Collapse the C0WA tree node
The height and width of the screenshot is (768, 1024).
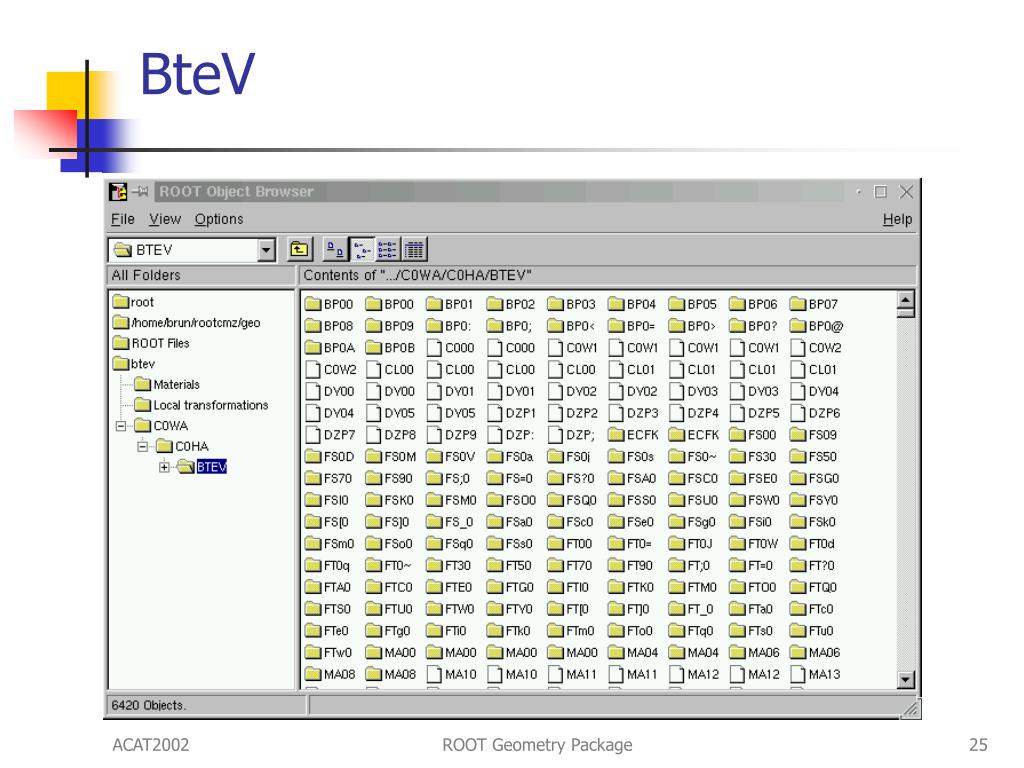[x=121, y=426]
